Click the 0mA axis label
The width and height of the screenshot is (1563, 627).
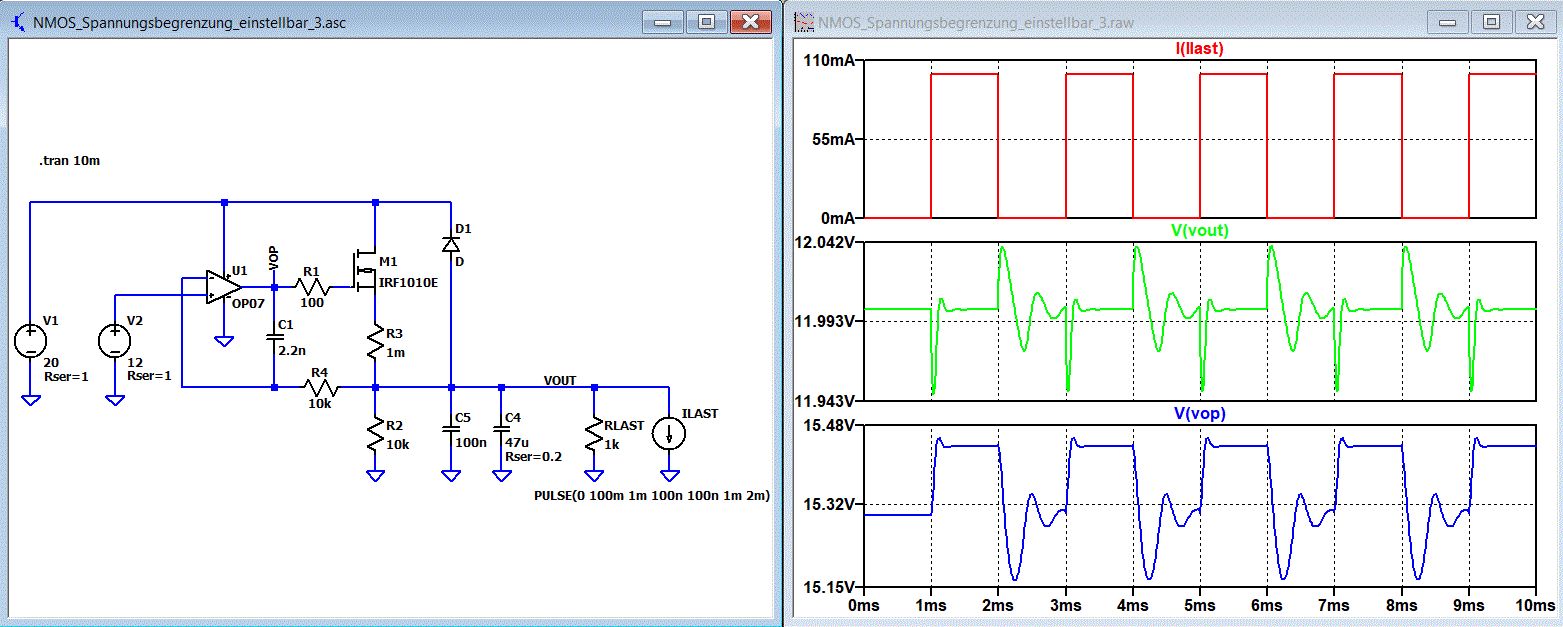pyautogui.click(x=837, y=217)
